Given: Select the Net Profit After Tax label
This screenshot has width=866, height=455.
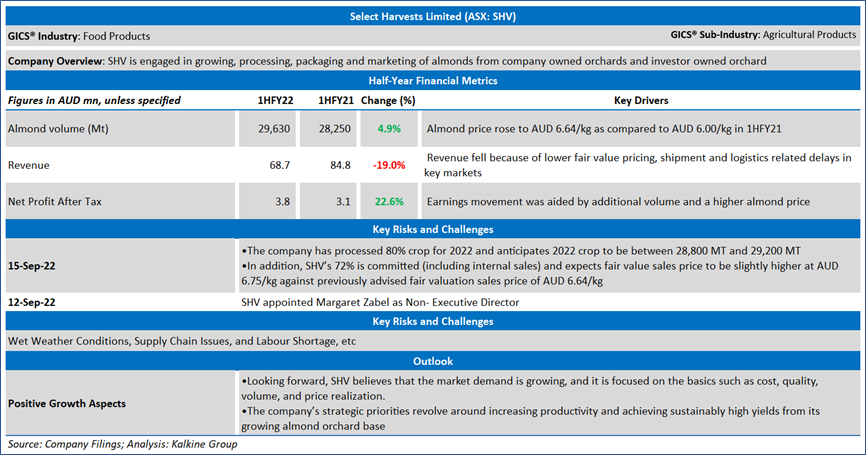Looking at the screenshot, I should (x=55, y=202).
